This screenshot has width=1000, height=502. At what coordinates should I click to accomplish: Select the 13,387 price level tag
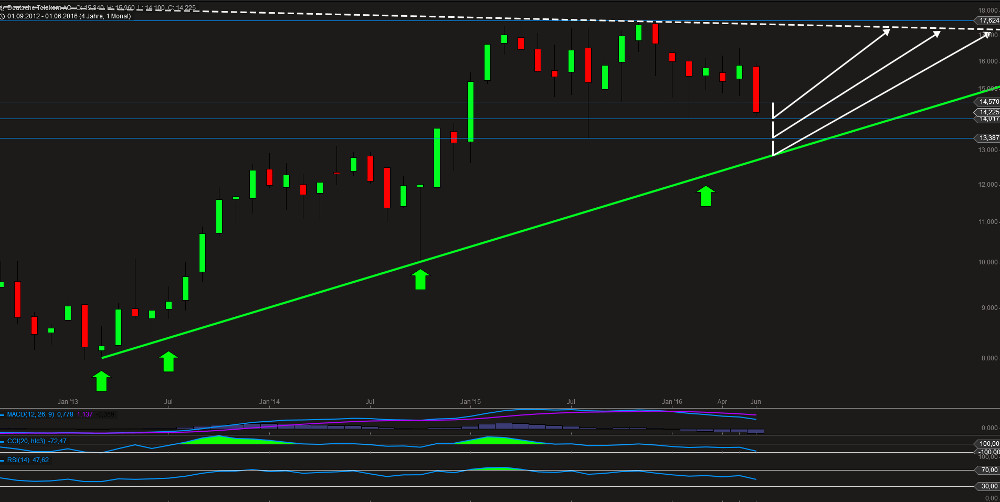pos(989,138)
